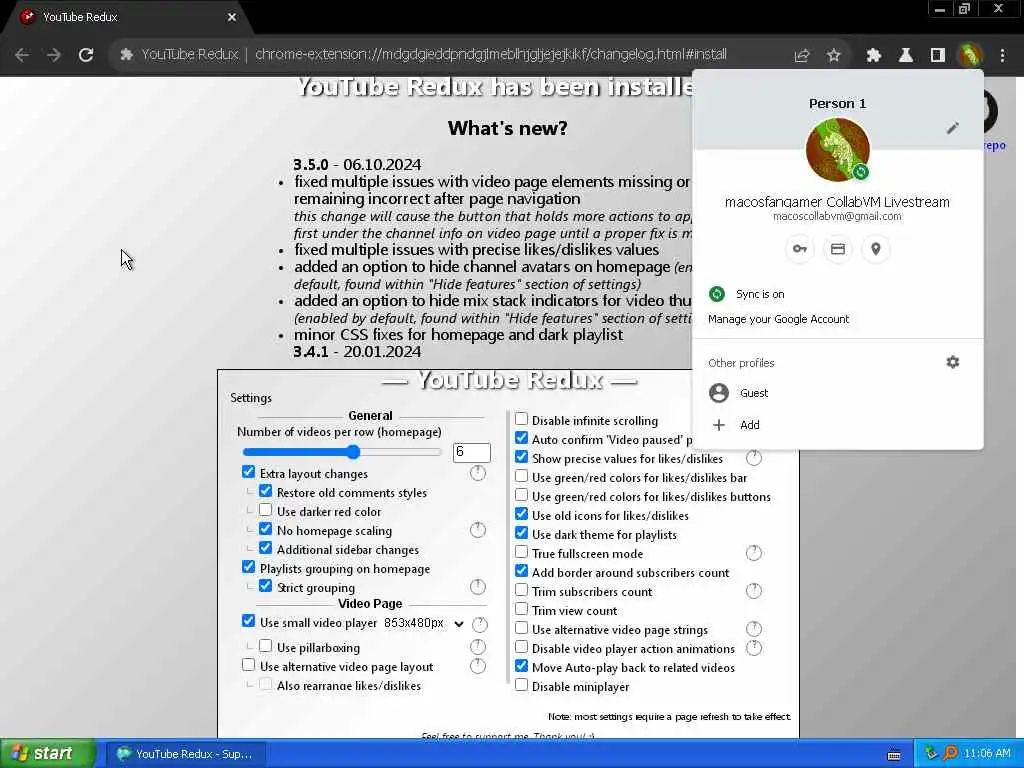Click the videos per row number field

click(472, 452)
